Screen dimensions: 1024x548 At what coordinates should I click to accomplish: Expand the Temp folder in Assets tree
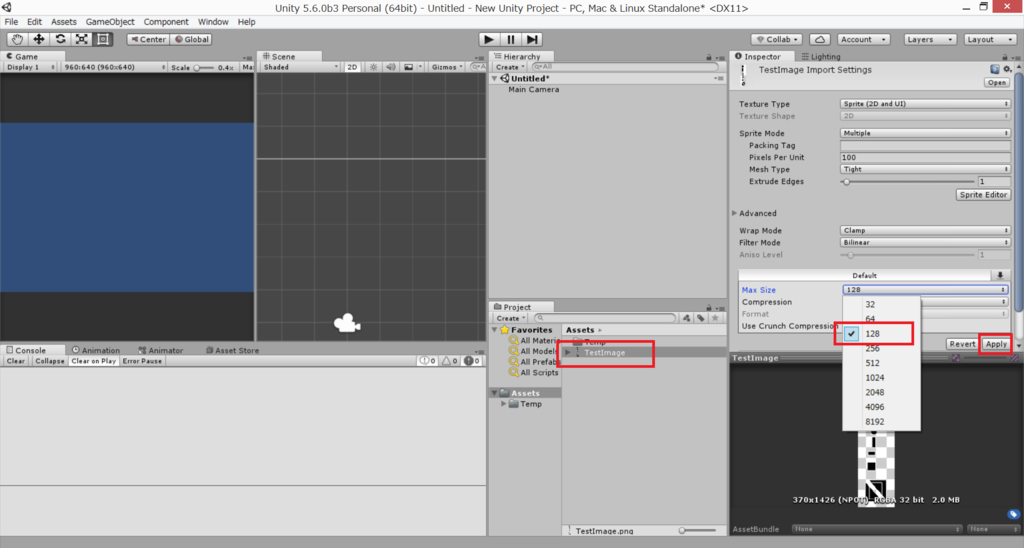click(x=504, y=404)
